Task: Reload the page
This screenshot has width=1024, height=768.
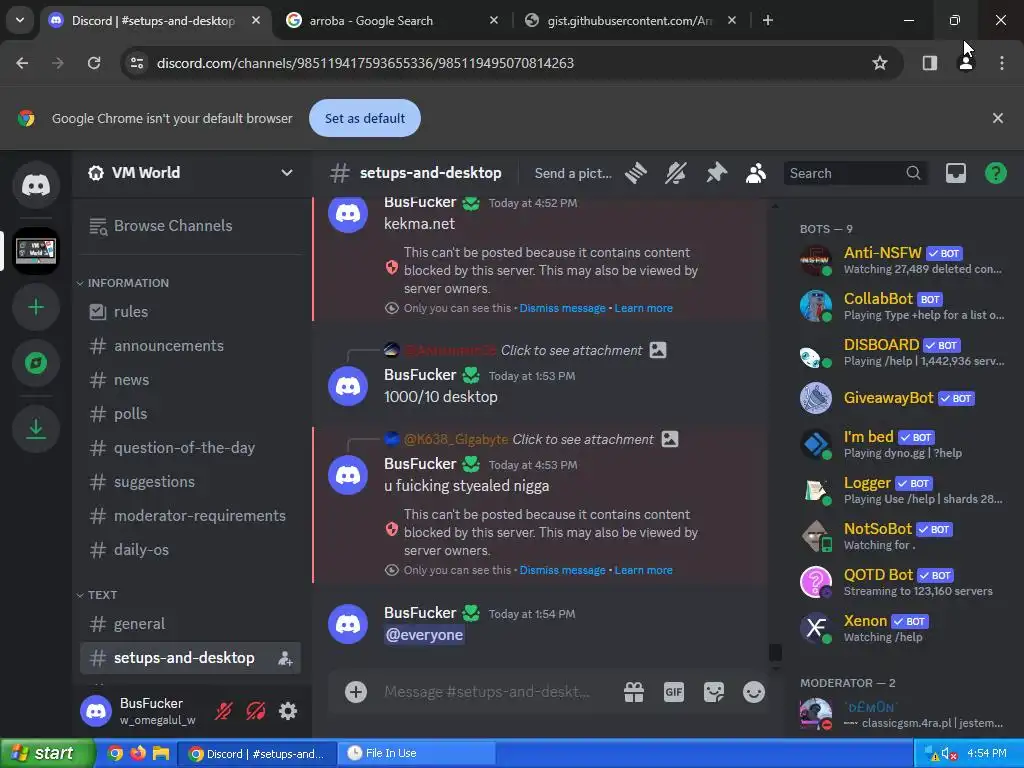Action: tap(94, 63)
